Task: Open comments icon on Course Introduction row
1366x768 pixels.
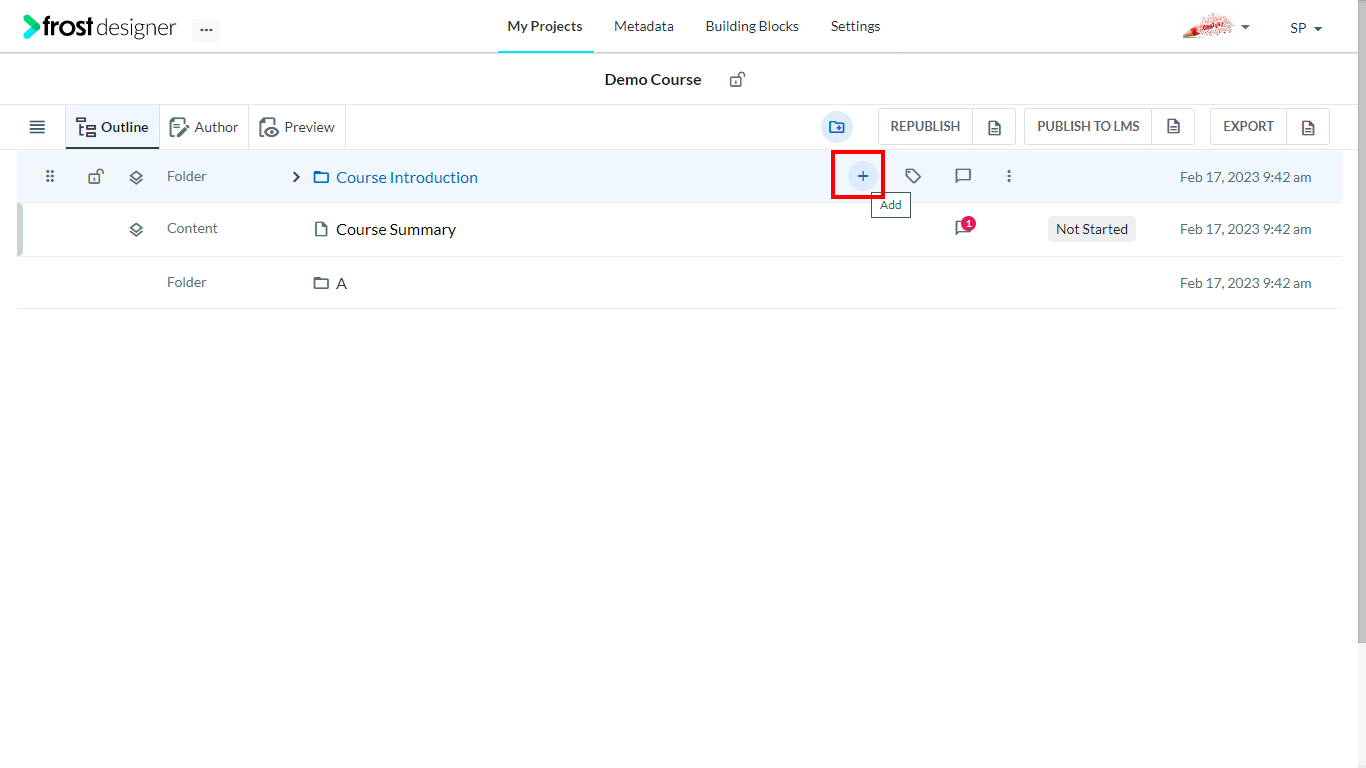Action: click(963, 176)
